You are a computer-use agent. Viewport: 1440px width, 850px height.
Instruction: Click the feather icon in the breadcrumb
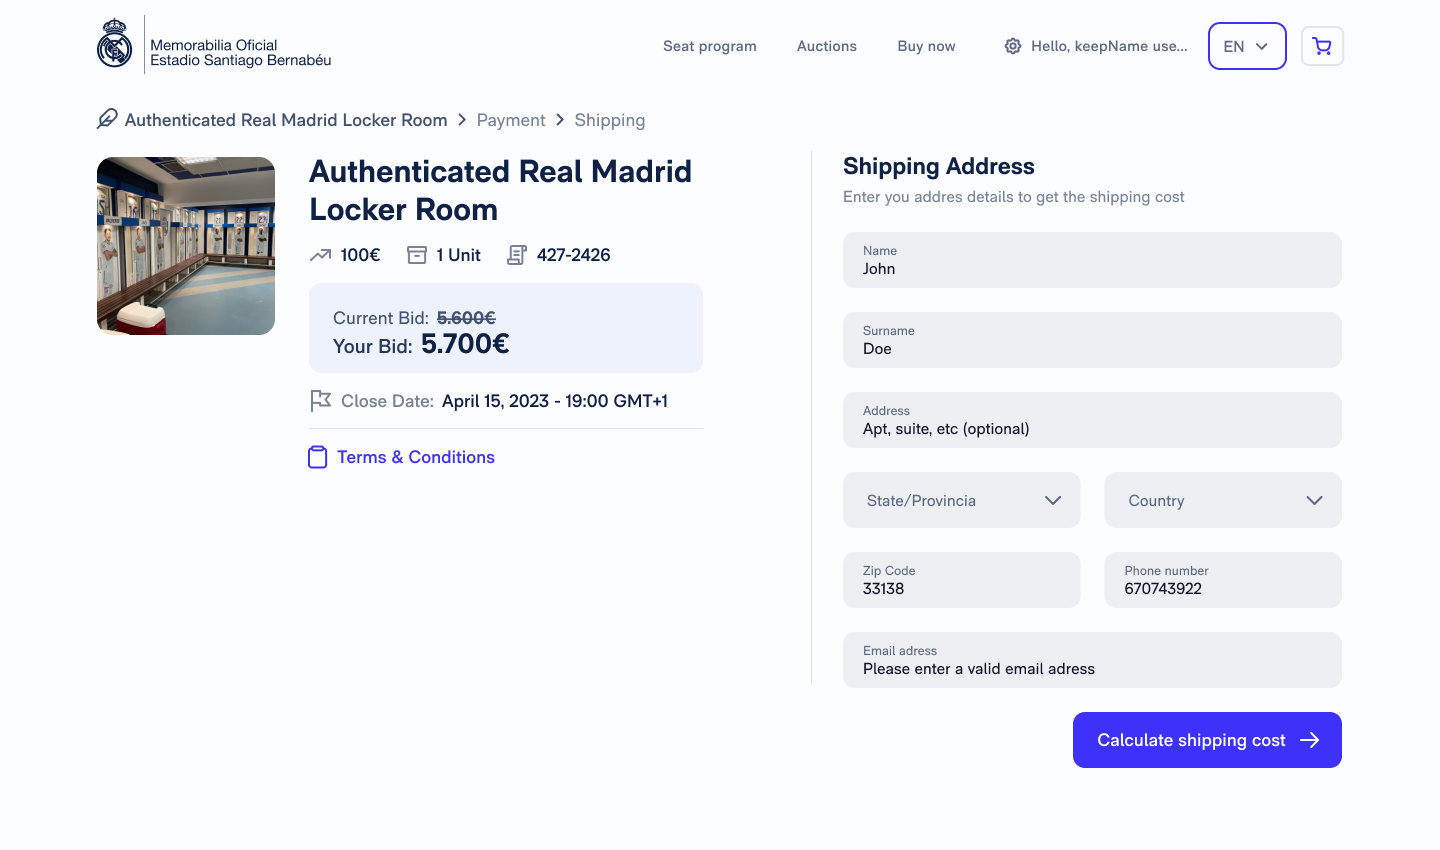(107, 119)
